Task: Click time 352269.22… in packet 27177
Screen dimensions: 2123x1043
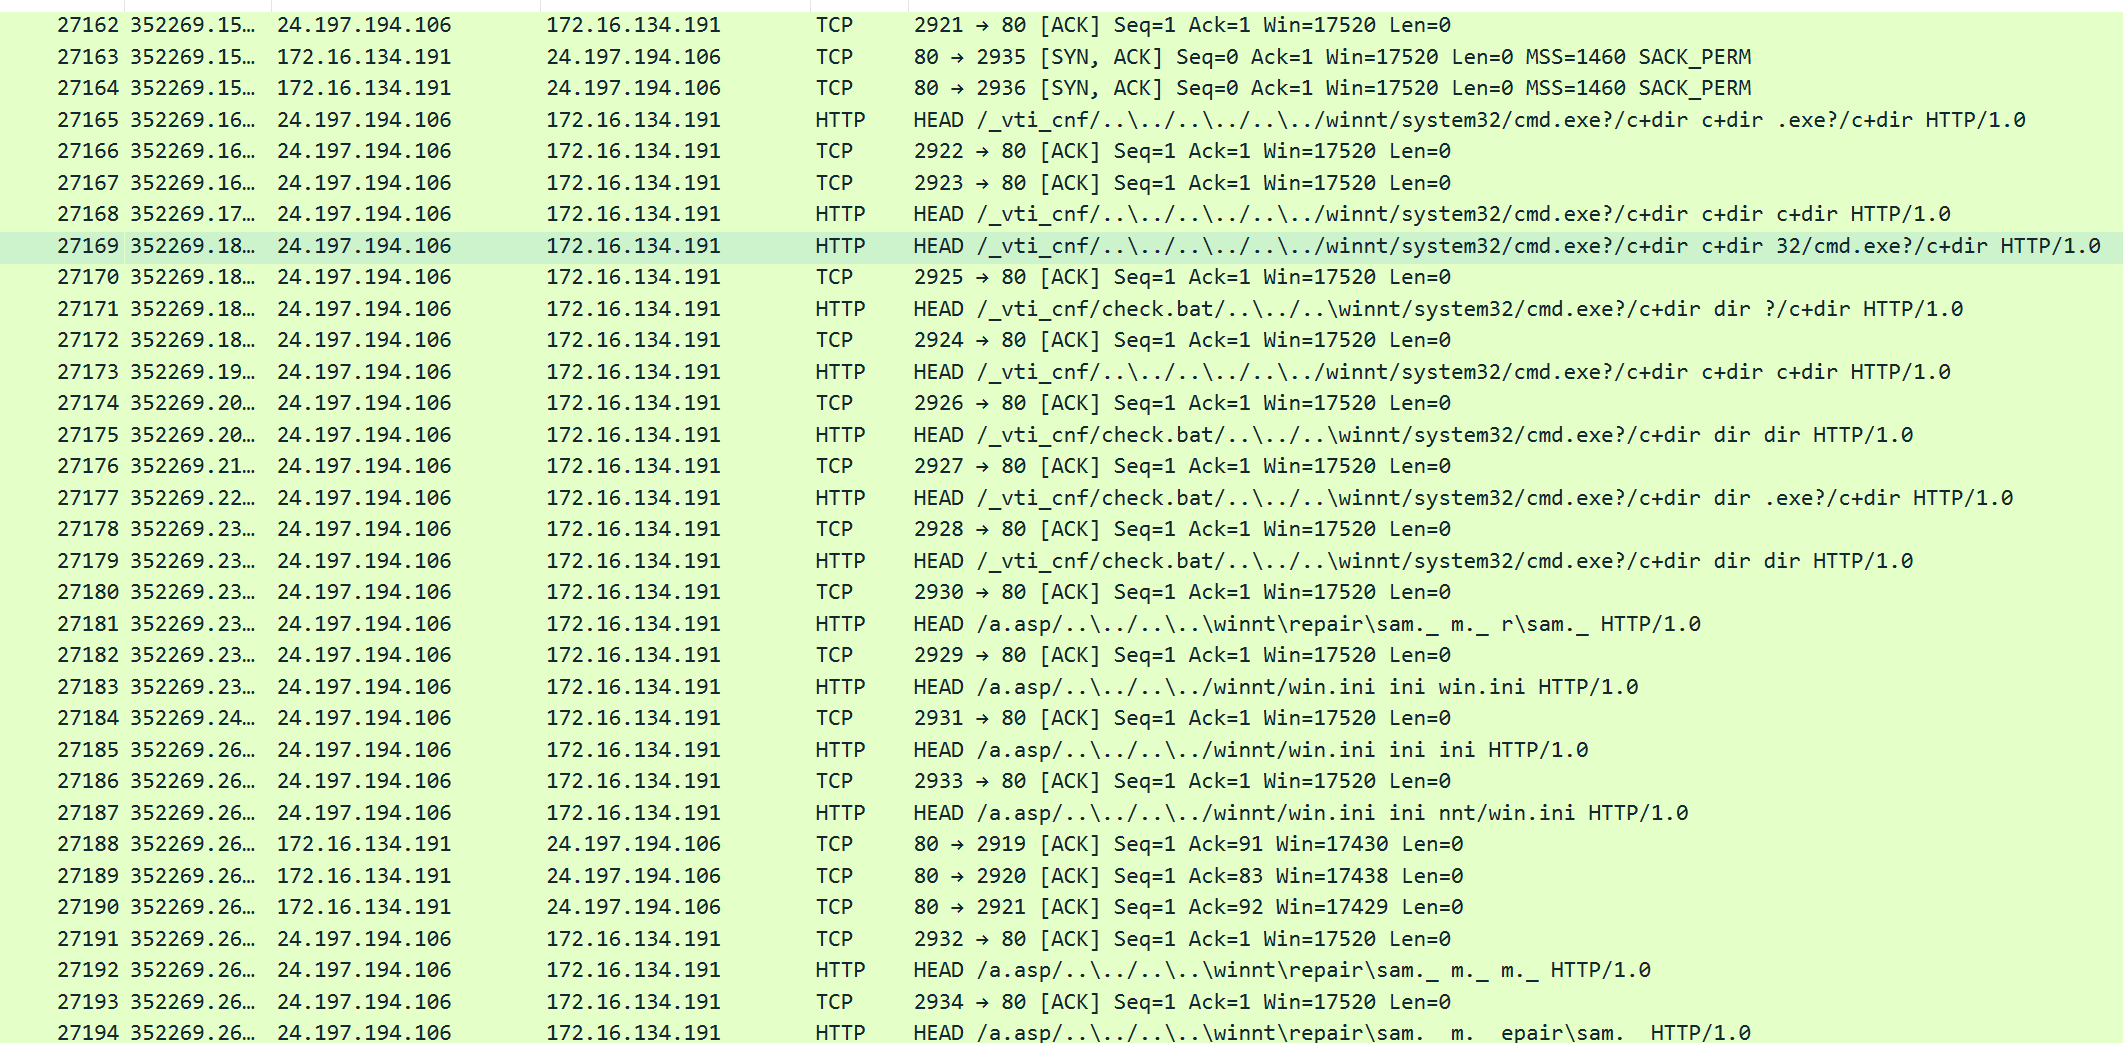Action: point(193,498)
